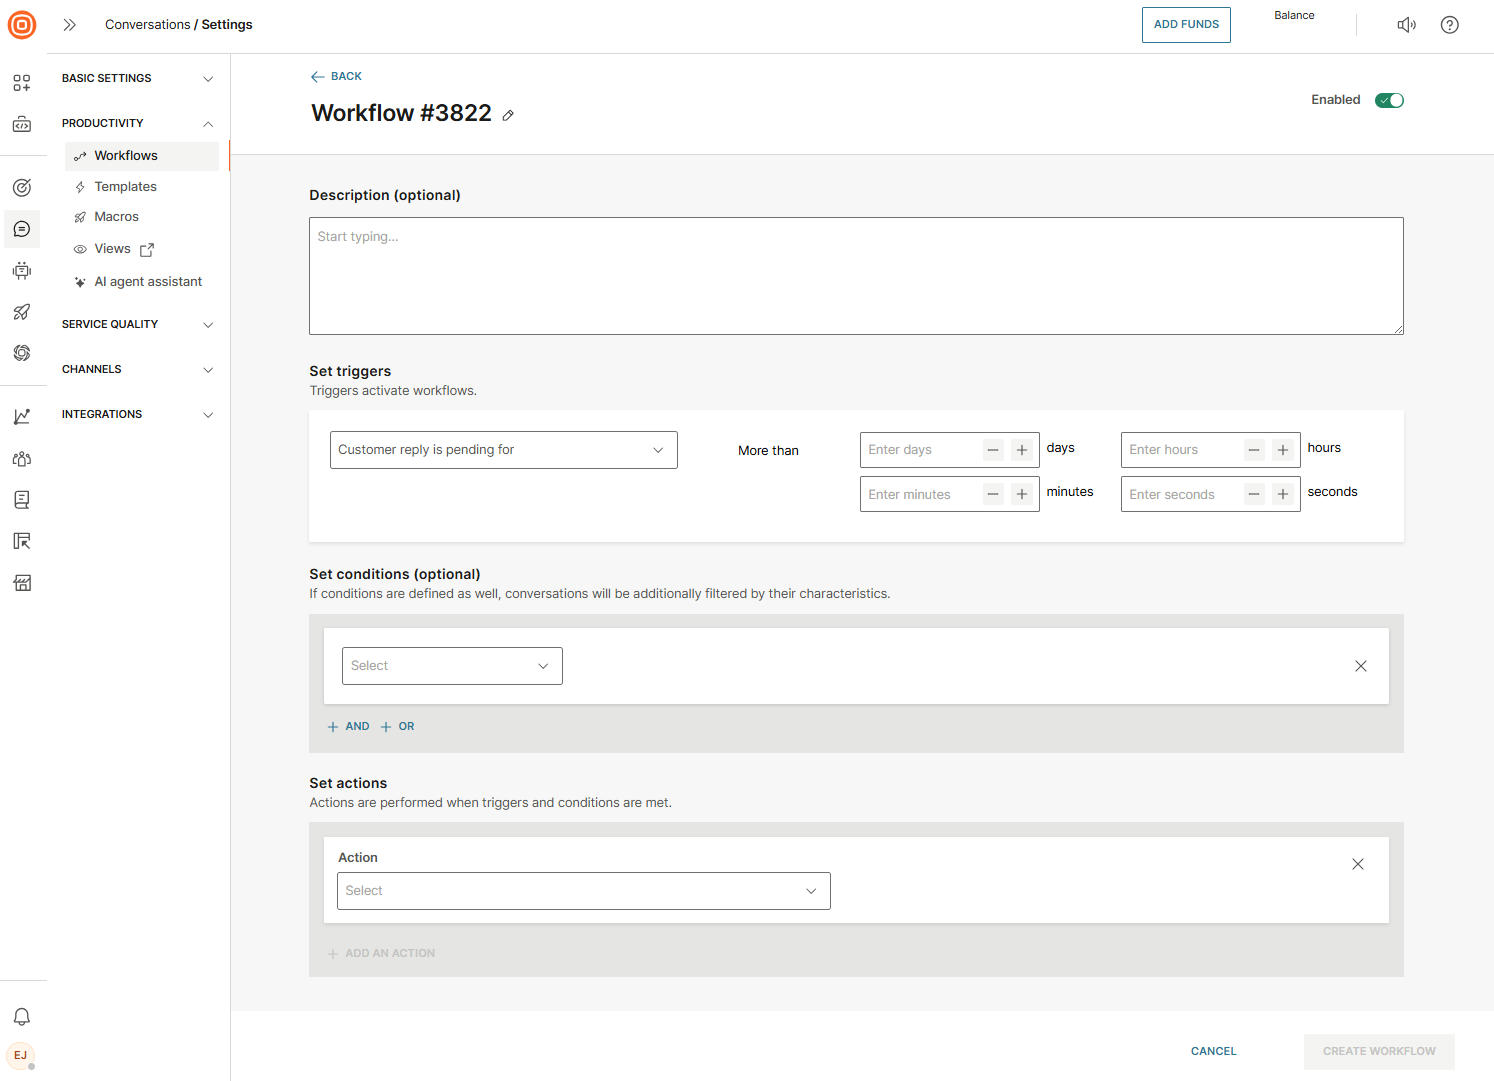Click into the Description text area
The image size is (1494, 1081).
click(855, 276)
